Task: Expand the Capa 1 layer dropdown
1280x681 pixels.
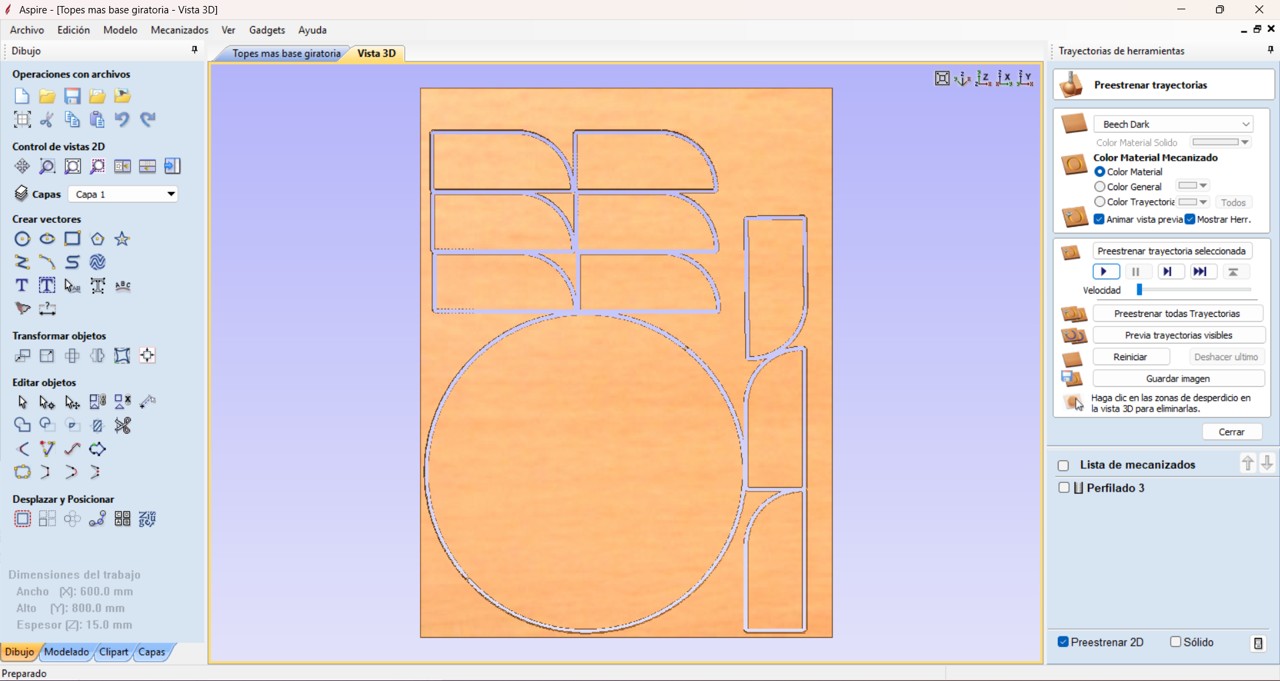Action: point(124,194)
